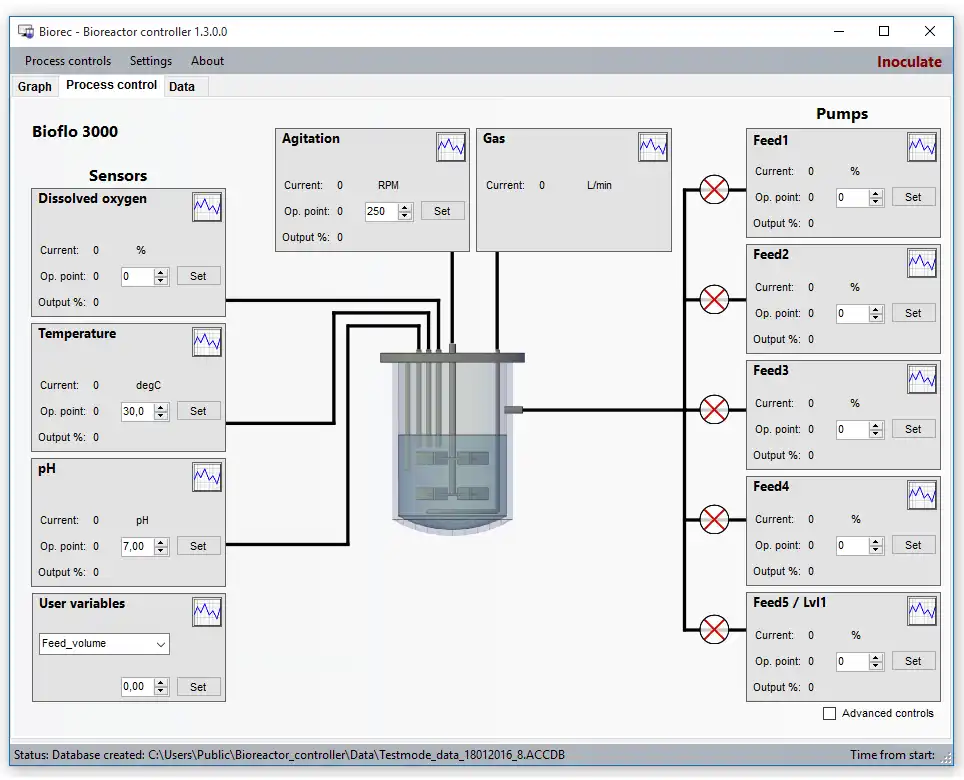Screen dimensions: 964x780
Task: Open the Feed4 graph icon
Action: [922, 495]
